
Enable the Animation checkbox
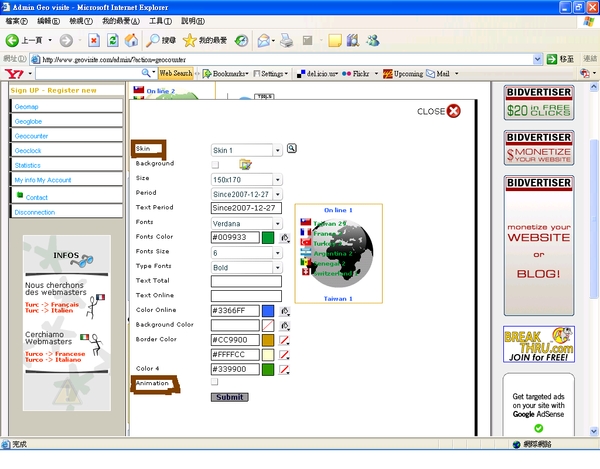tap(215, 382)
